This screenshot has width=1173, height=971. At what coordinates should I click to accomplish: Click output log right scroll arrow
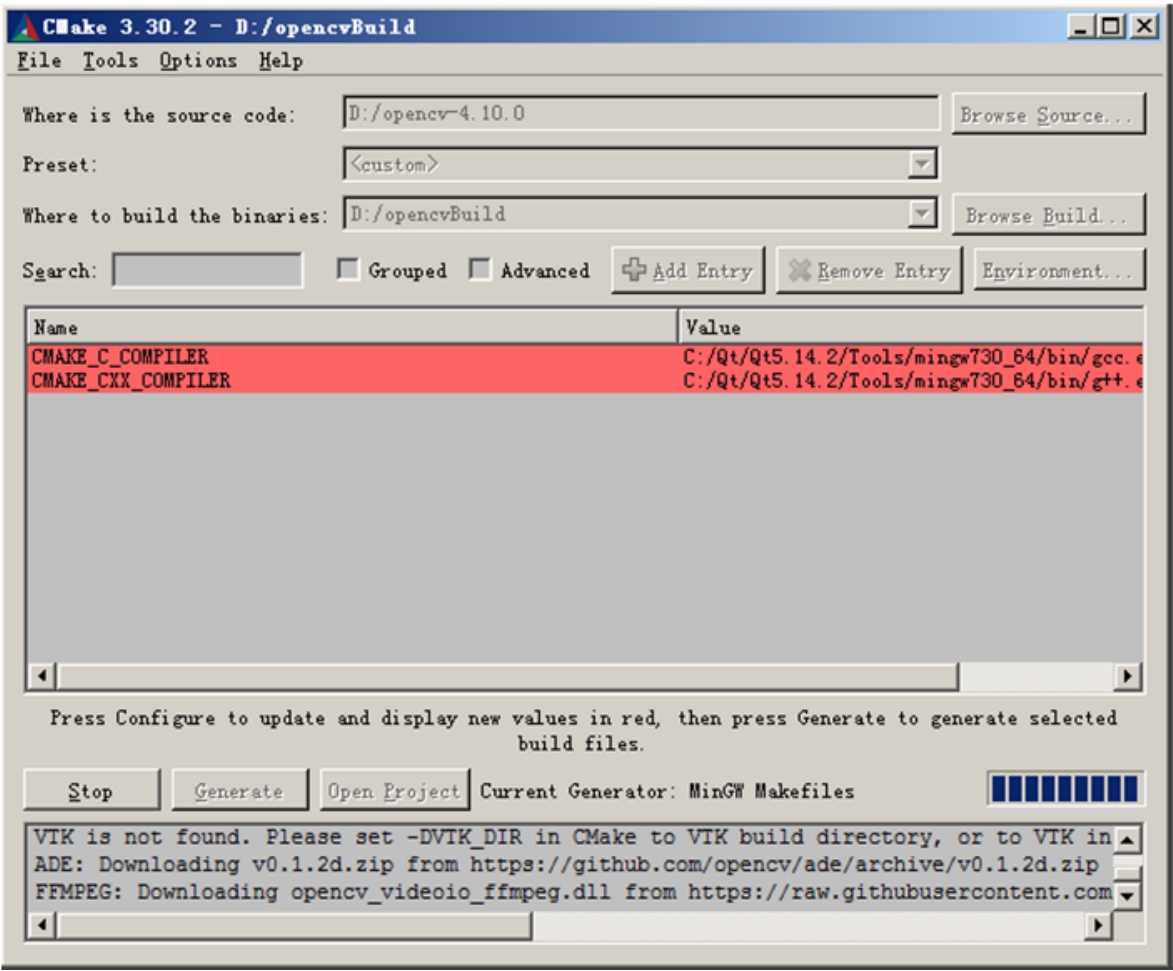tap(1097, 925)
